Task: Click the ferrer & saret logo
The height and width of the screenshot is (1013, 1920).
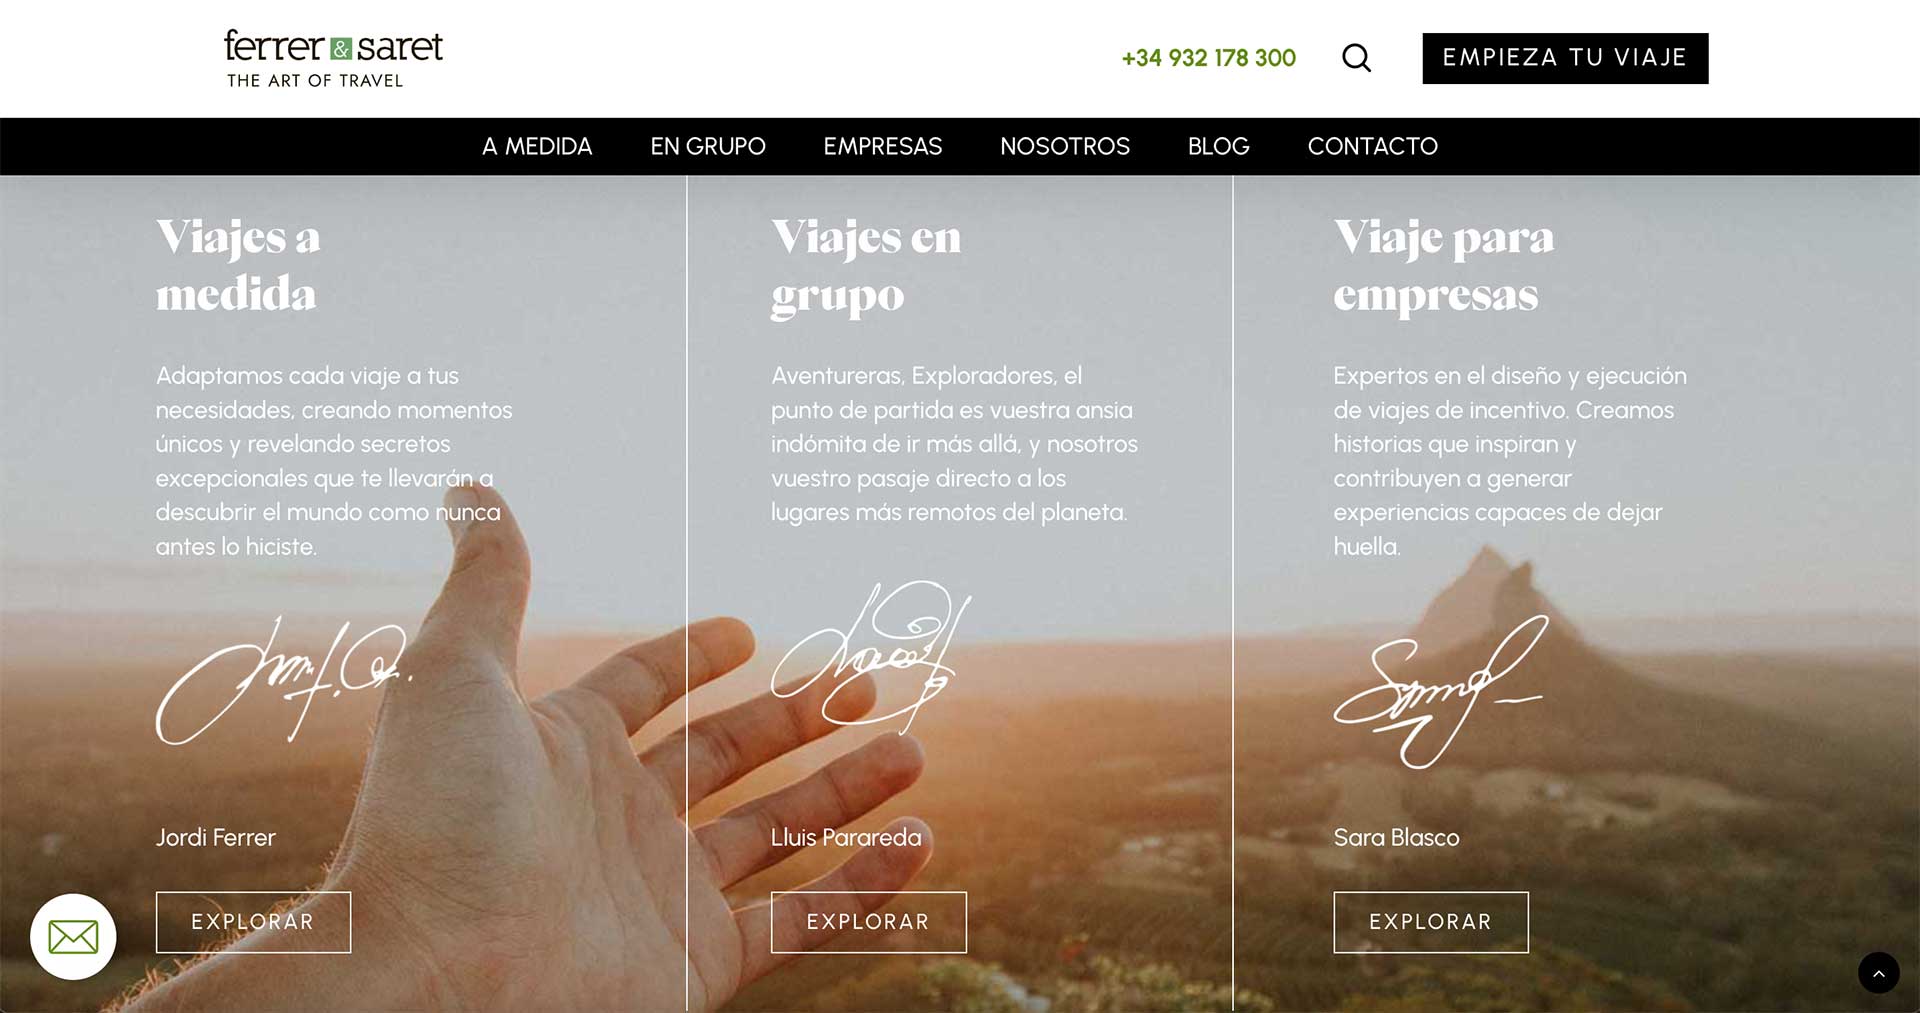Action: coord(333,58)
